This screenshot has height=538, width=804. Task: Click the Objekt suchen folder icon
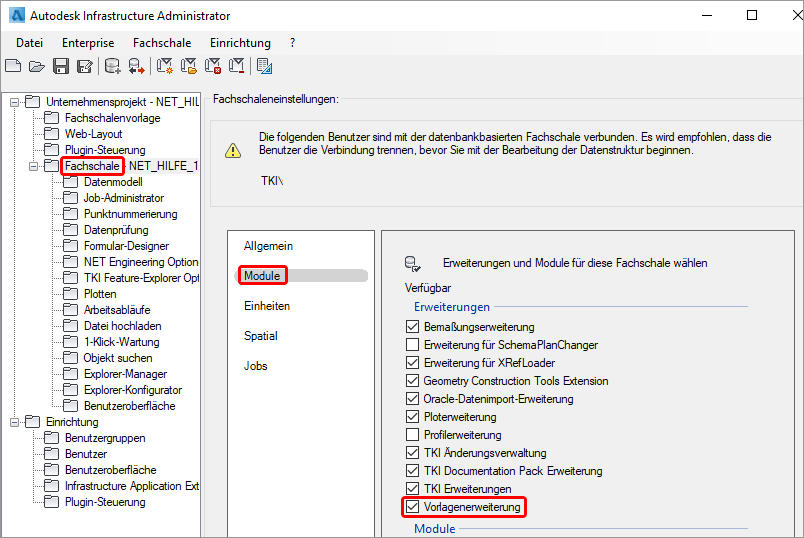coord(70,358)
